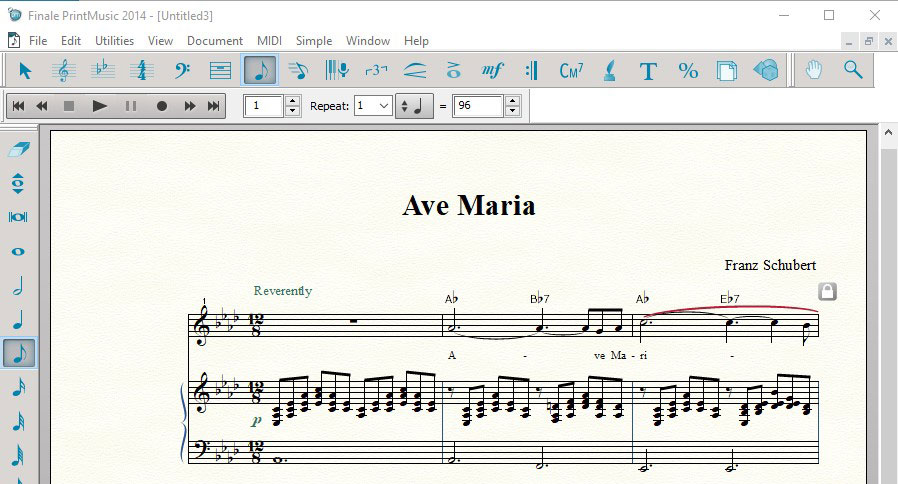Select the quarter note duration

tap(18, 319)
